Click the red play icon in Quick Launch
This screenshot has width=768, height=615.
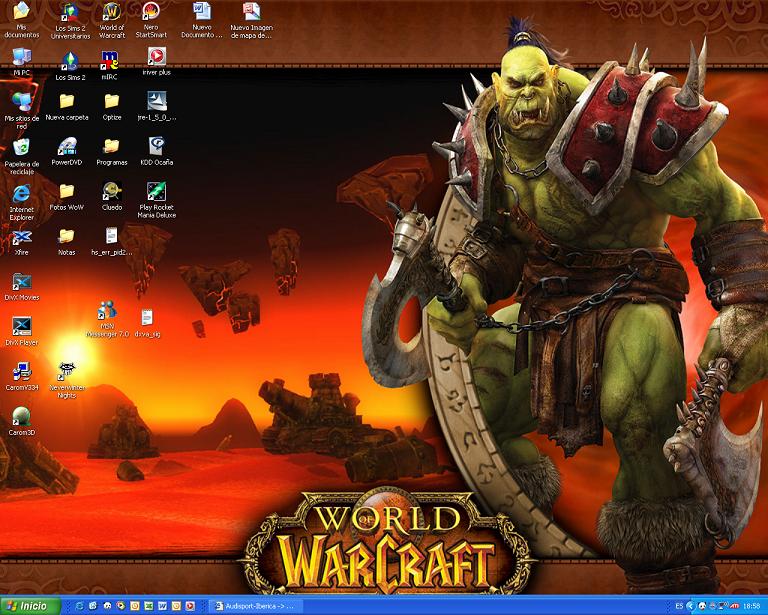[x=190, y=606]
